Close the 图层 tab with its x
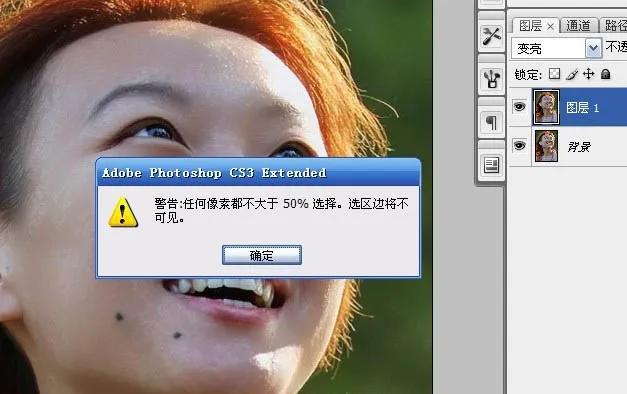The image size is (627, 394). (x=551, y=26)
